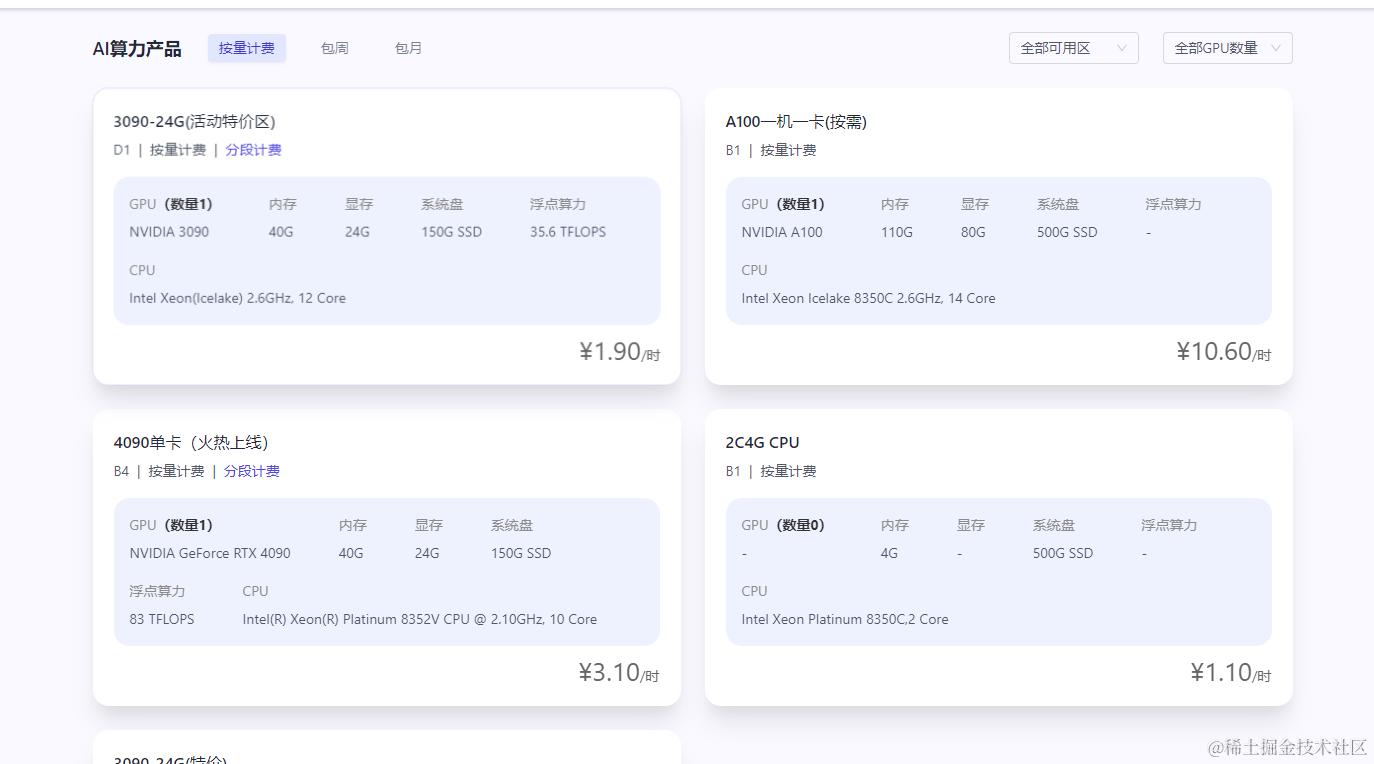The height and width of the screenshot is (764, 1374).
Task: Click the ¥10.60/时 price on A100 card
Action: [x=1224, y=352]
